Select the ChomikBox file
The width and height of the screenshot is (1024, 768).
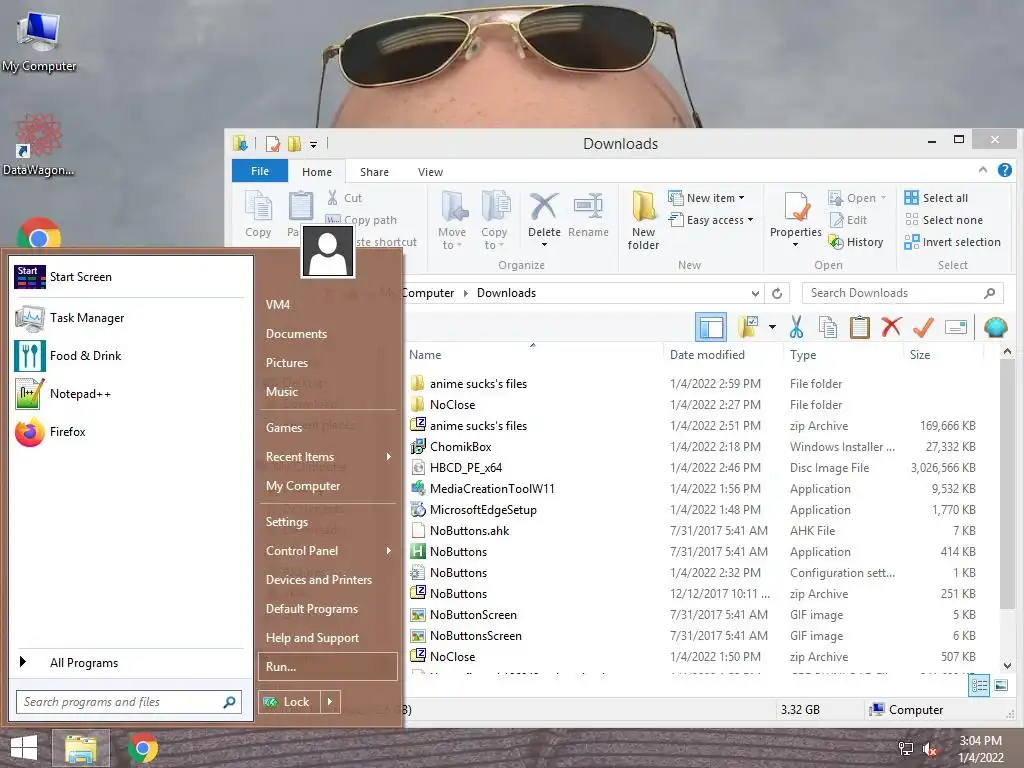point(460,447)
